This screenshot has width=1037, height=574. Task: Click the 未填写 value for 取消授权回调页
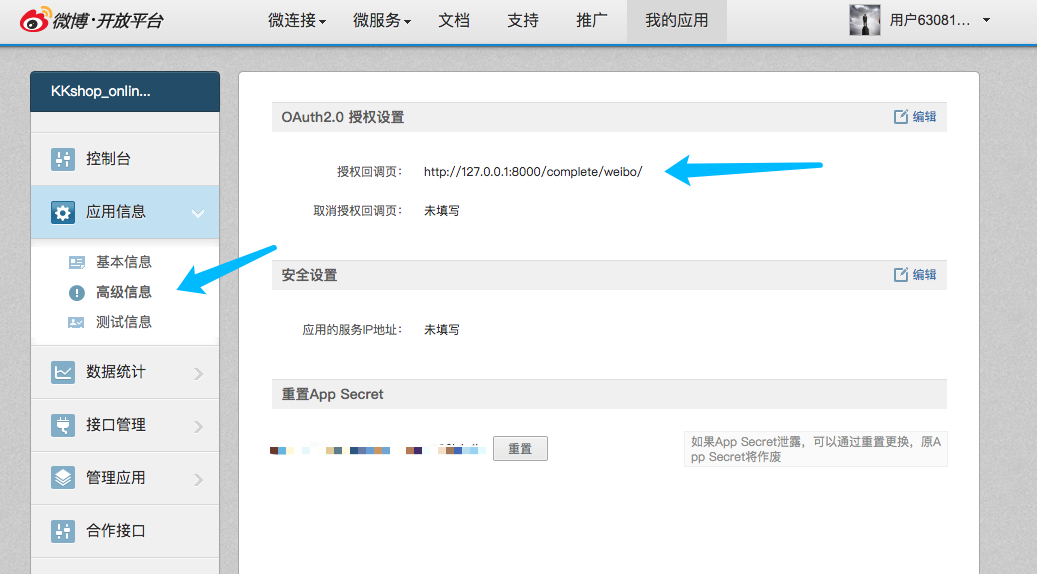click(x=442, y=211)
